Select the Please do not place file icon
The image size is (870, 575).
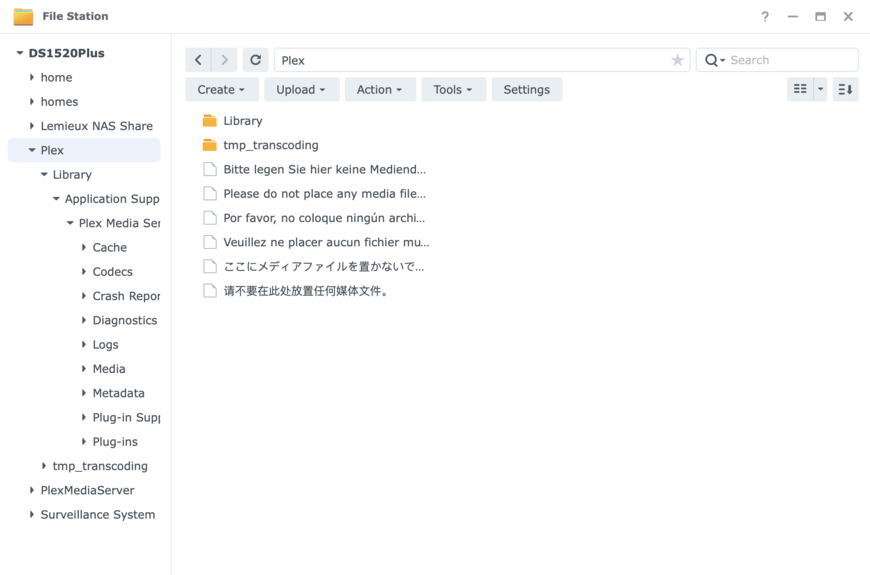[210, 194]
